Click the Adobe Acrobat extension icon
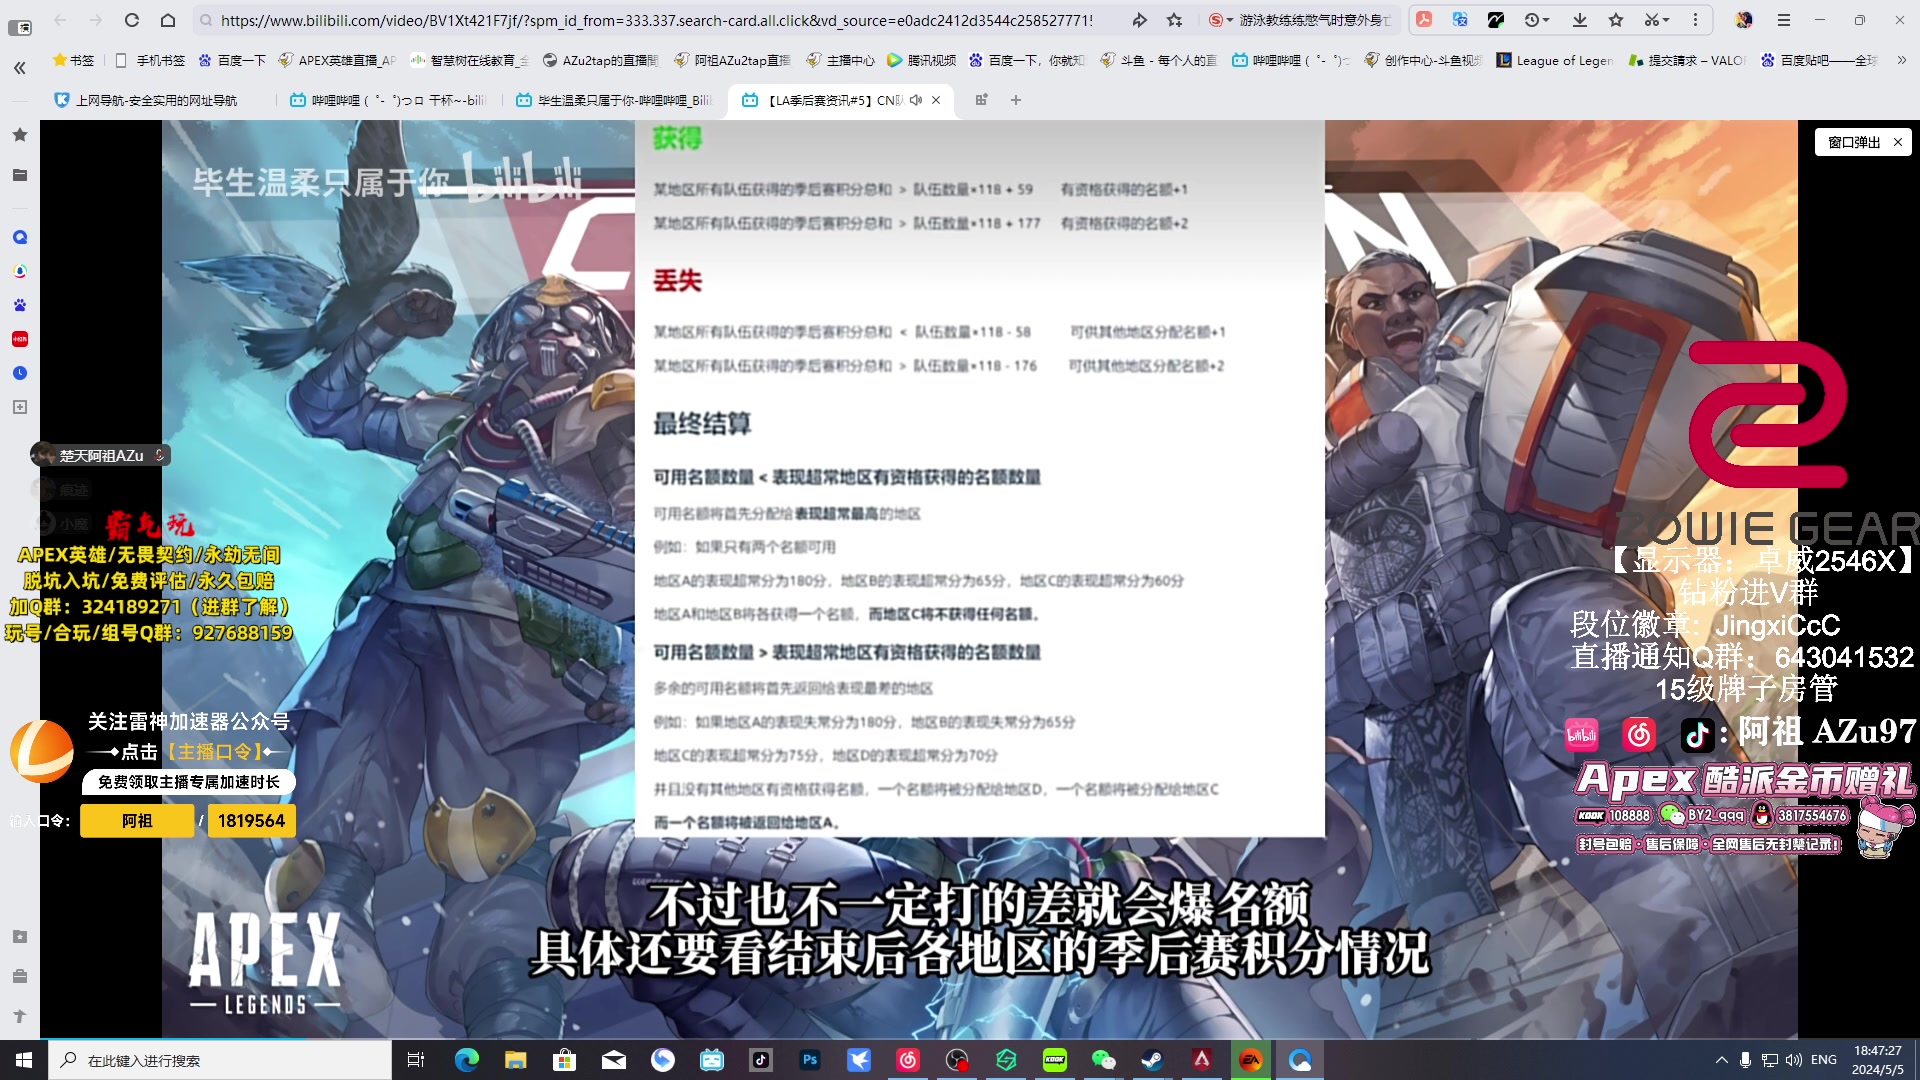This screenshot has width=1920, height=1080. click(1424, 20)
